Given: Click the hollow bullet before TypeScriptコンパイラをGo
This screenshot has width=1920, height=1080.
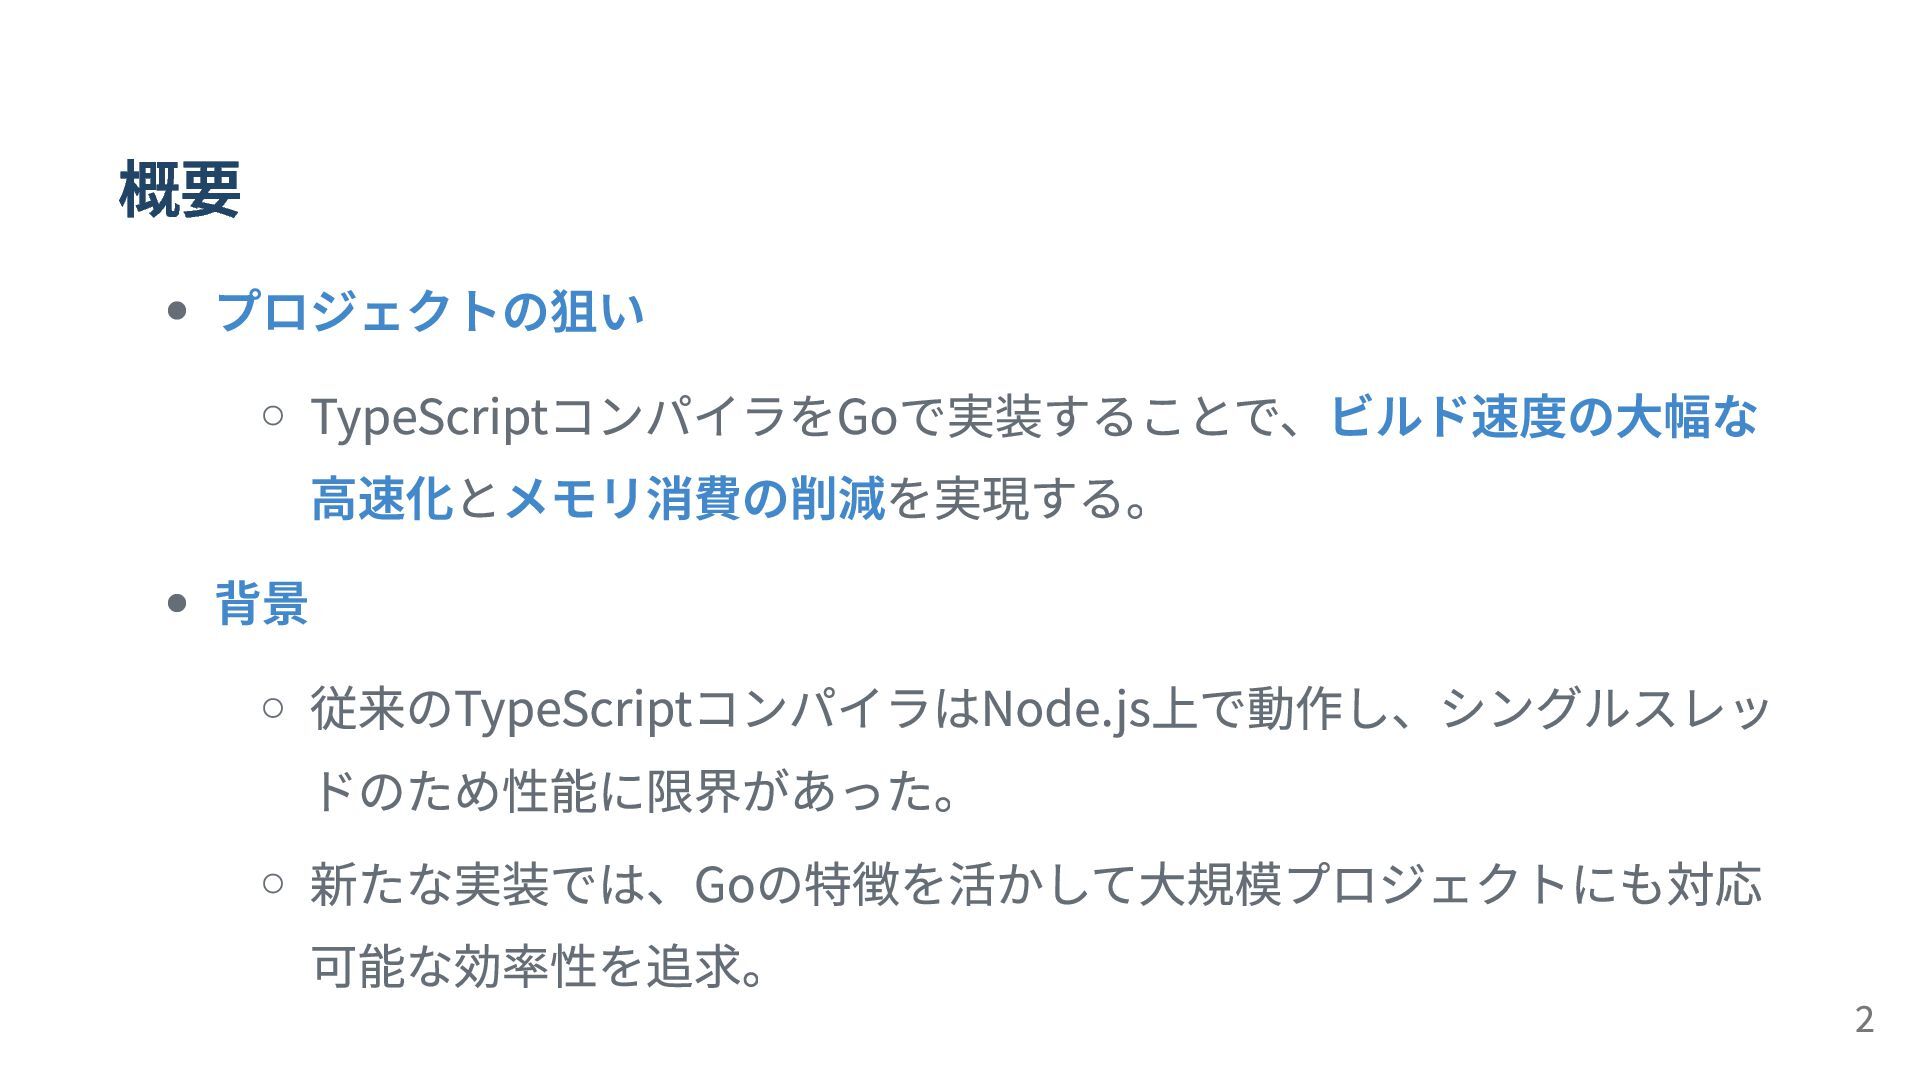Looking at the screenshot, I should tap(273, 415).
